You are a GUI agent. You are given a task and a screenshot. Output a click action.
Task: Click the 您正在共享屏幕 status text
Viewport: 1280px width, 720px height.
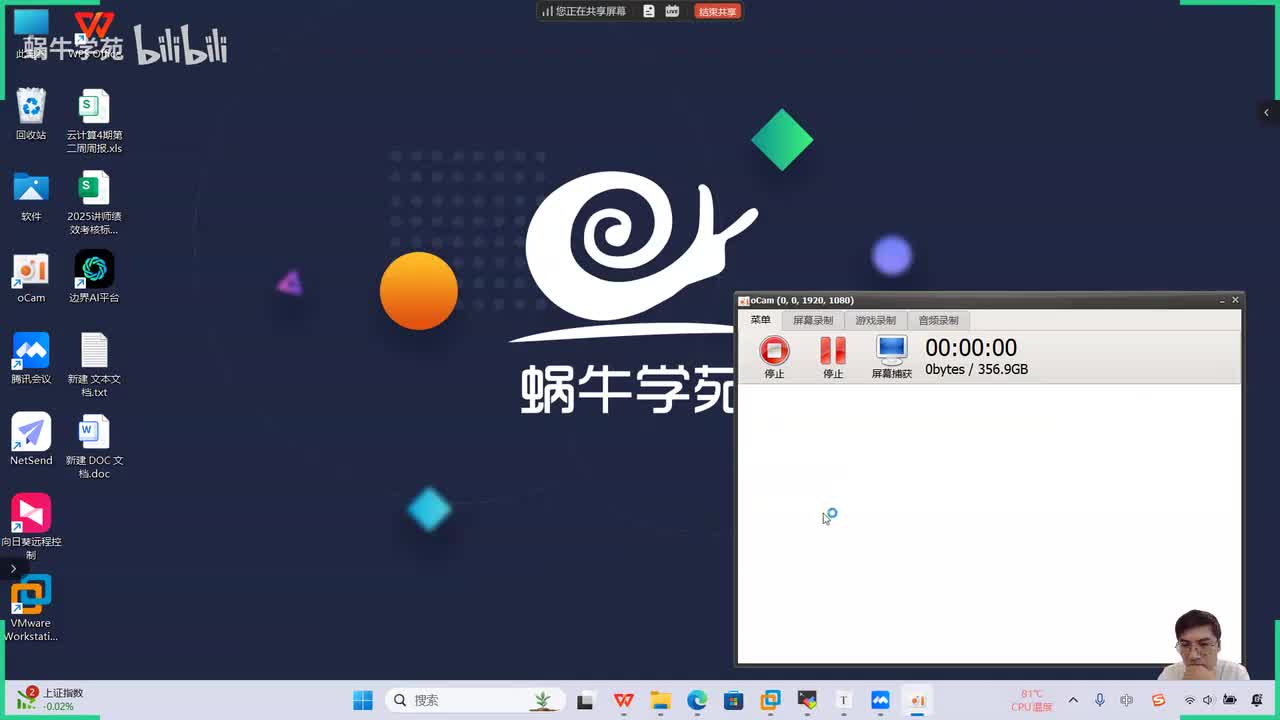[590, 12]
